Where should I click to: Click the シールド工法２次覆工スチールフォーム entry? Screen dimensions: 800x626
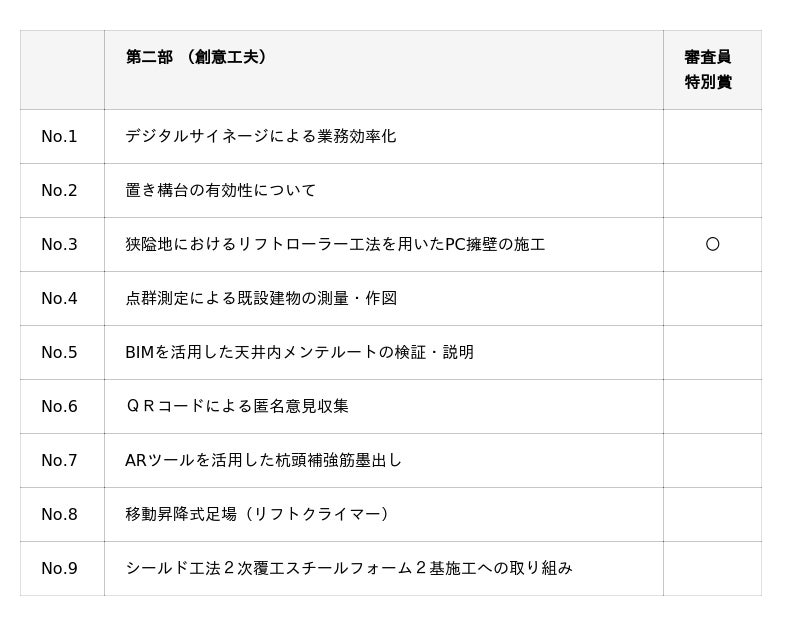(348, 568)
